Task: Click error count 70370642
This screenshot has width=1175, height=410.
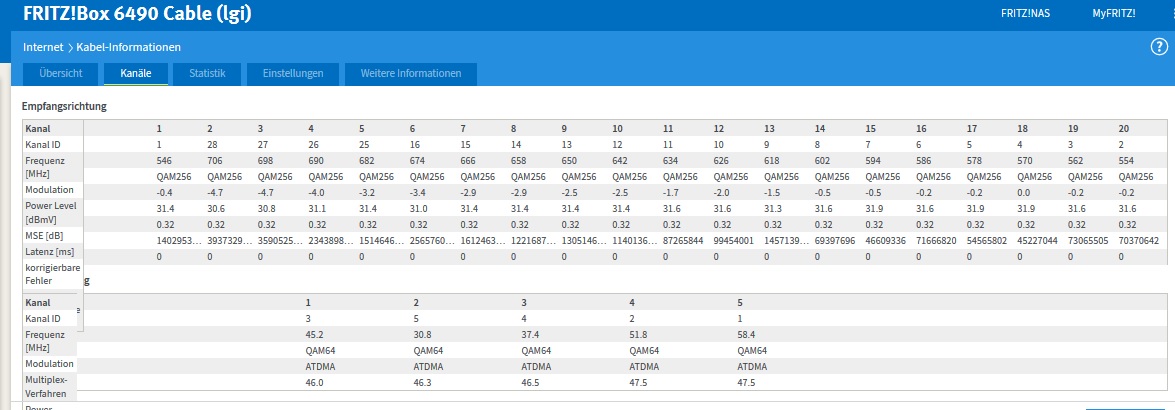Action: (x=1139, y=241)
